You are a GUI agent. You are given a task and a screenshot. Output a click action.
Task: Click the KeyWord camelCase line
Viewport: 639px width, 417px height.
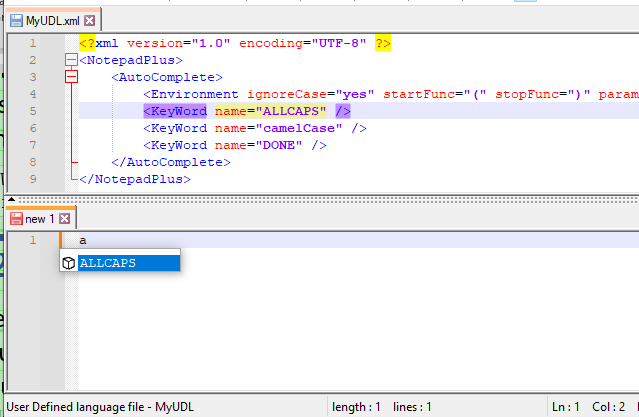coord(255,128)
